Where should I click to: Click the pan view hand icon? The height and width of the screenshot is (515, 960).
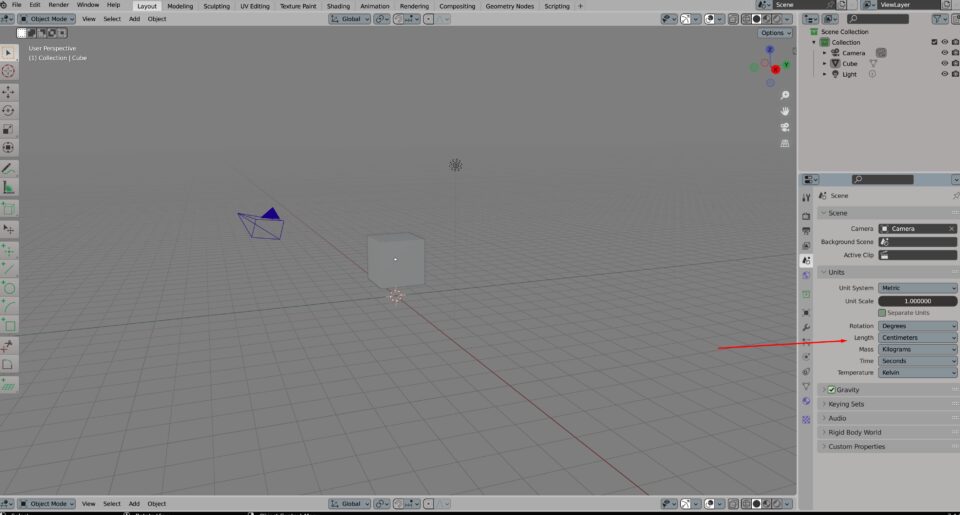(786, 111)
